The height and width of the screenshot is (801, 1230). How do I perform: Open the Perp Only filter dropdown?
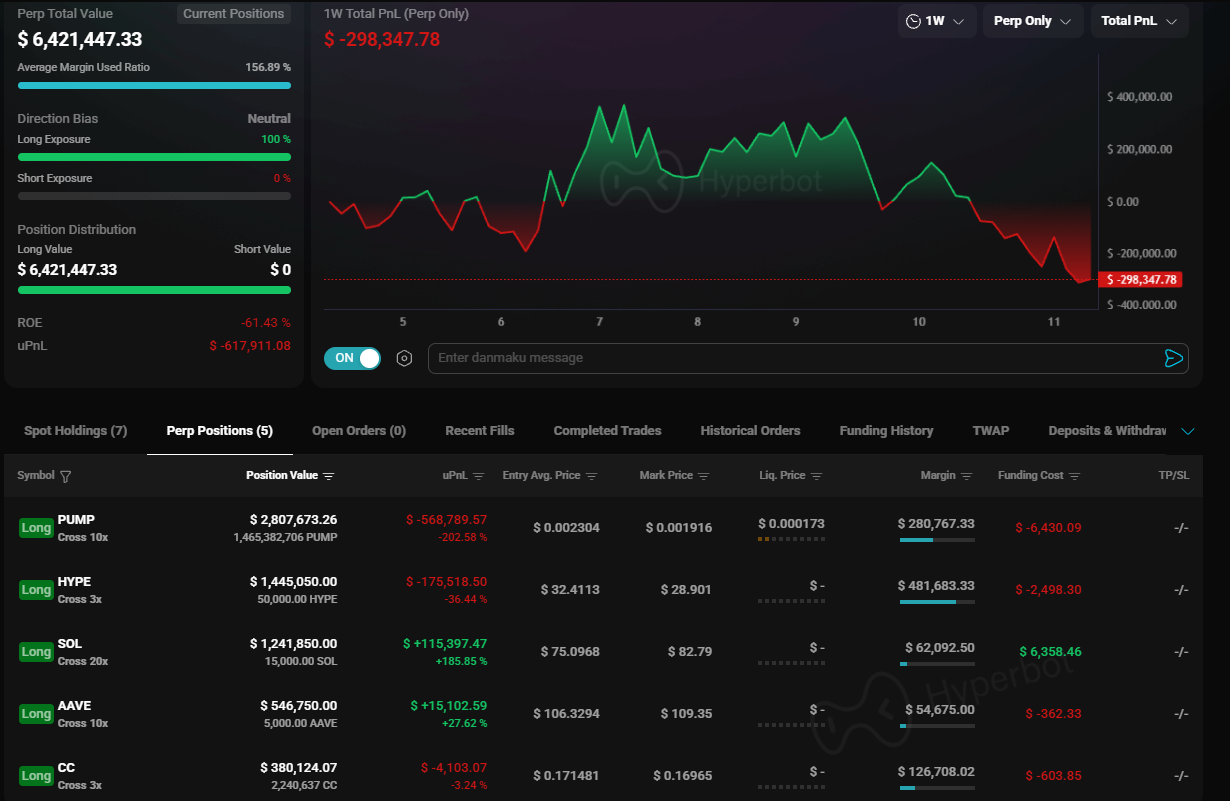(x=1032, y=21)
